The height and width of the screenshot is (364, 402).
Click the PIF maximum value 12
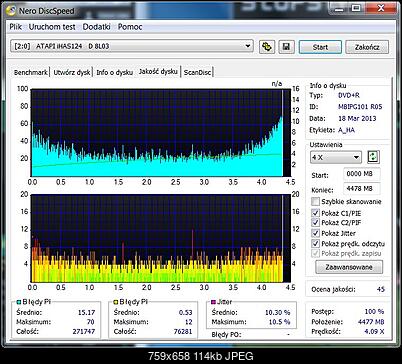189,322
